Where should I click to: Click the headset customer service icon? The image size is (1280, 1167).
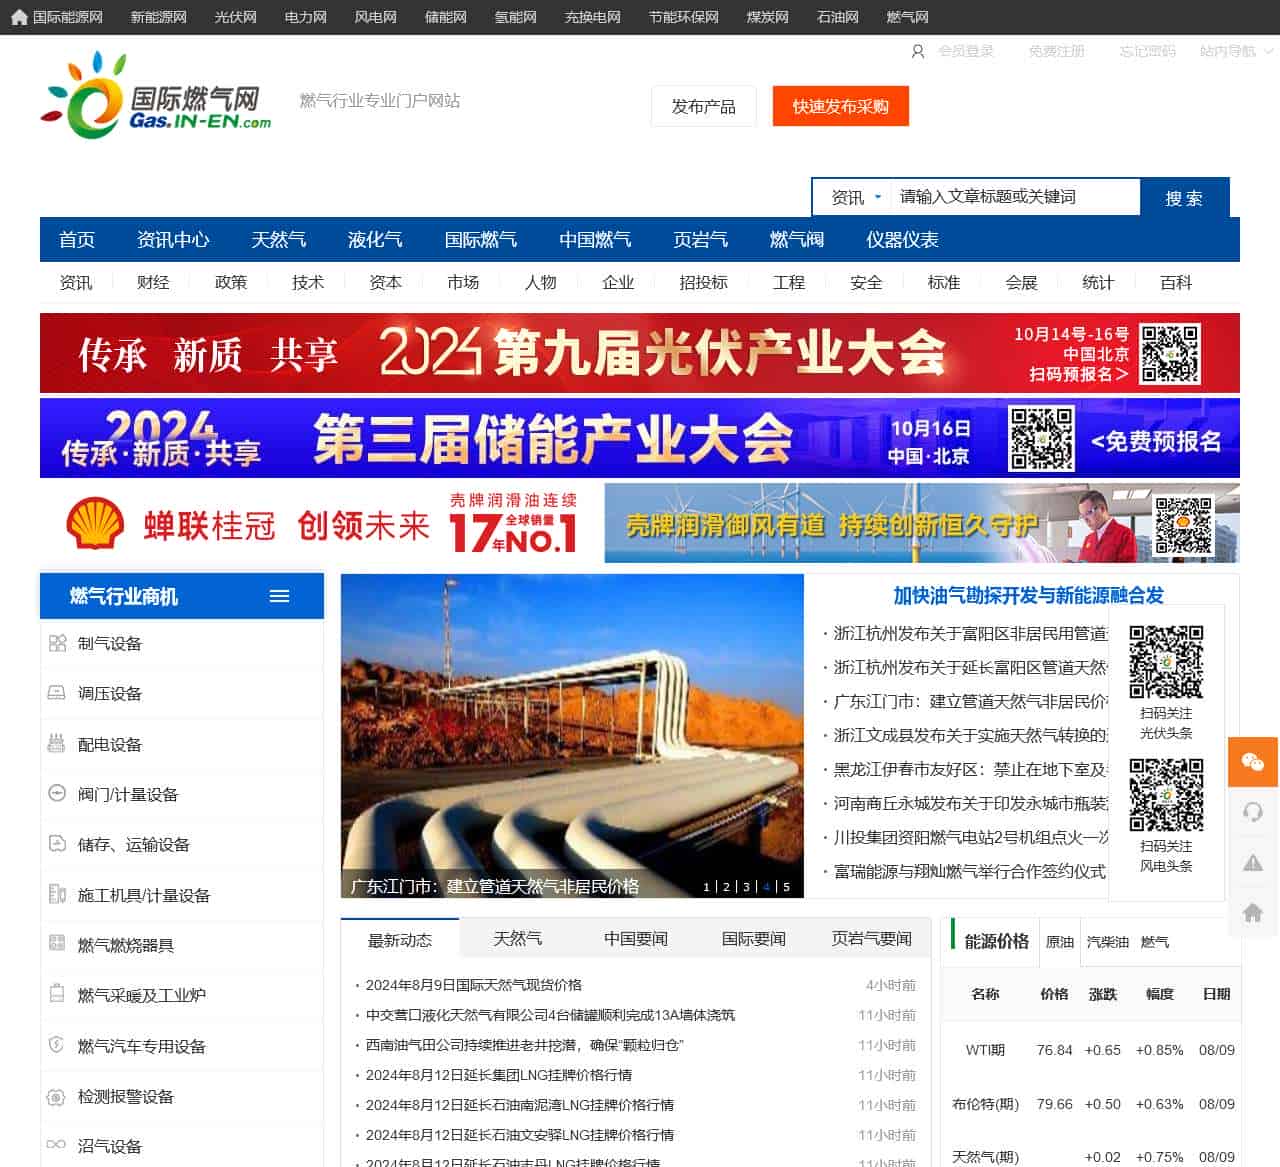tap(1253, 812)
